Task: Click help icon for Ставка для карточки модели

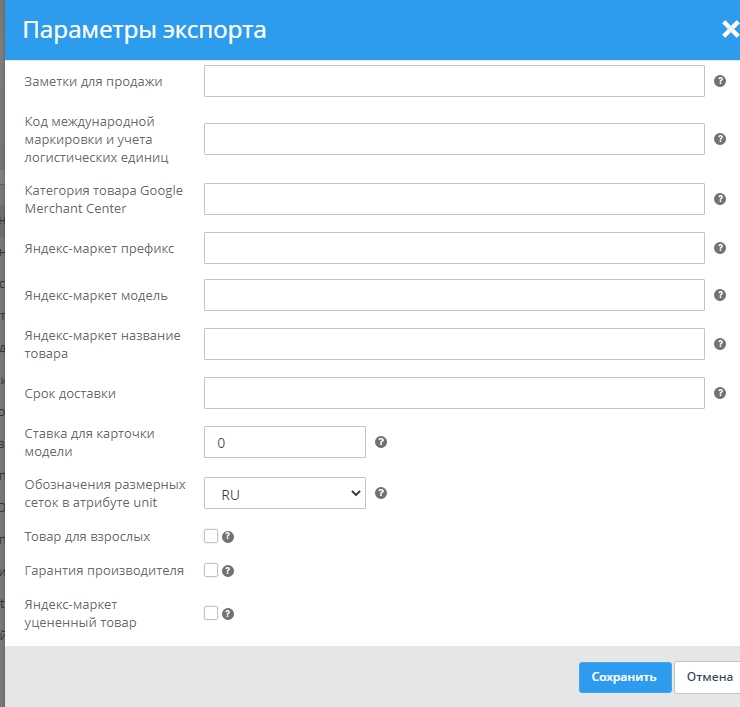Action: click(x=380, y=442)
